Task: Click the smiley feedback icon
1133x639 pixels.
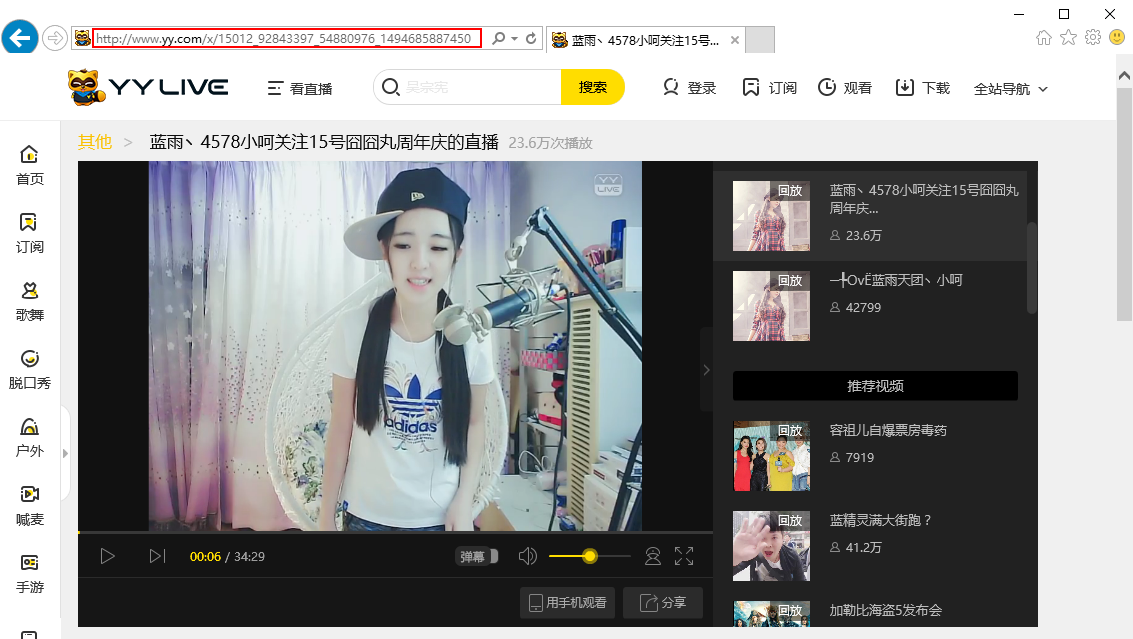Action: point(1117,38)
